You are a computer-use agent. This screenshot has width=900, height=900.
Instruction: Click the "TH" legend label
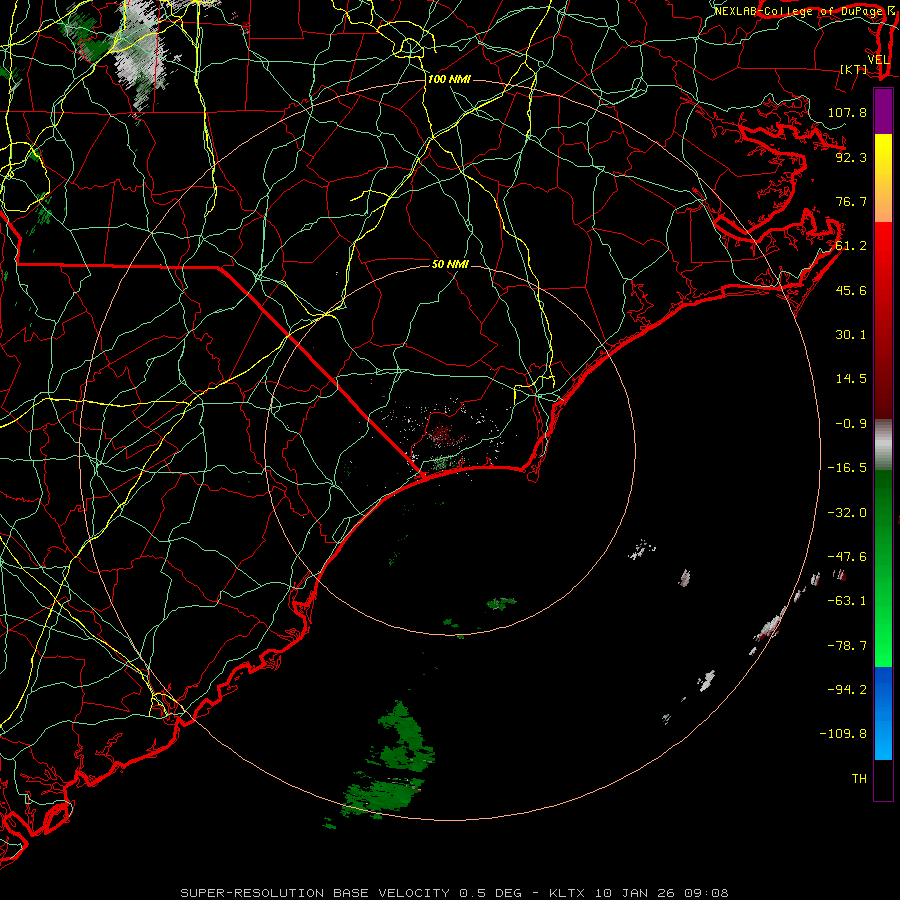[859, 778]
